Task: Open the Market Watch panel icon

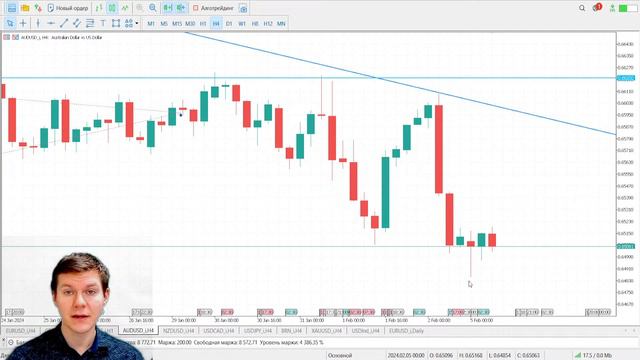Action: [x=12, y=8]
